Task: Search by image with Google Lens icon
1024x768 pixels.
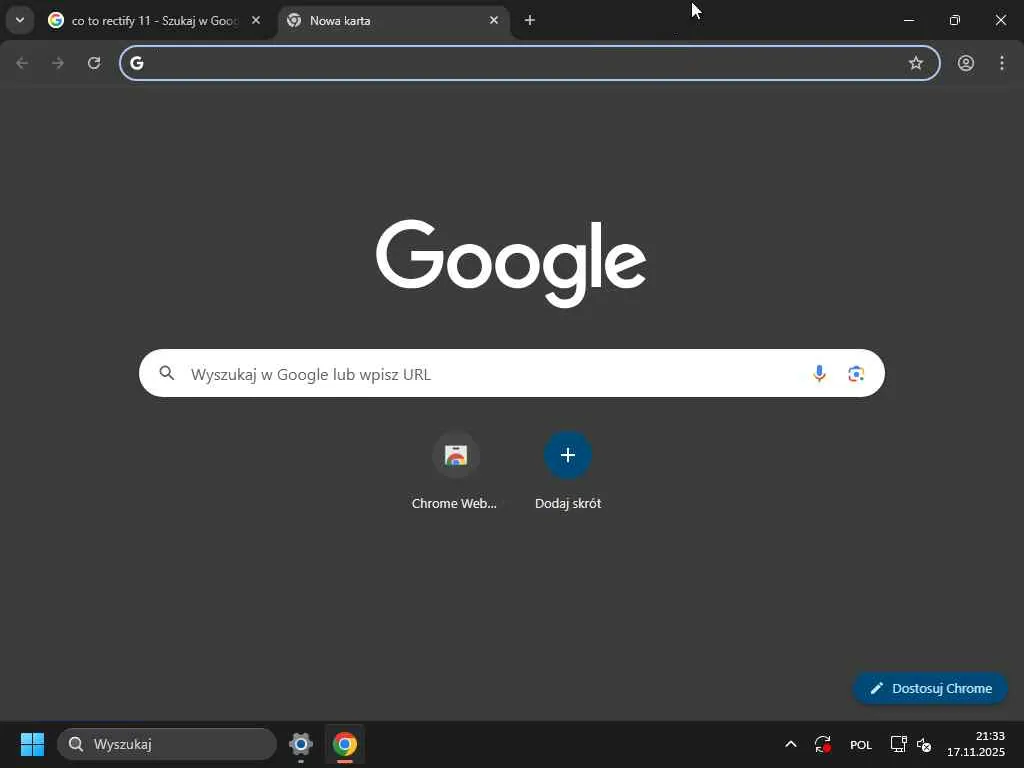Action: 856,374
